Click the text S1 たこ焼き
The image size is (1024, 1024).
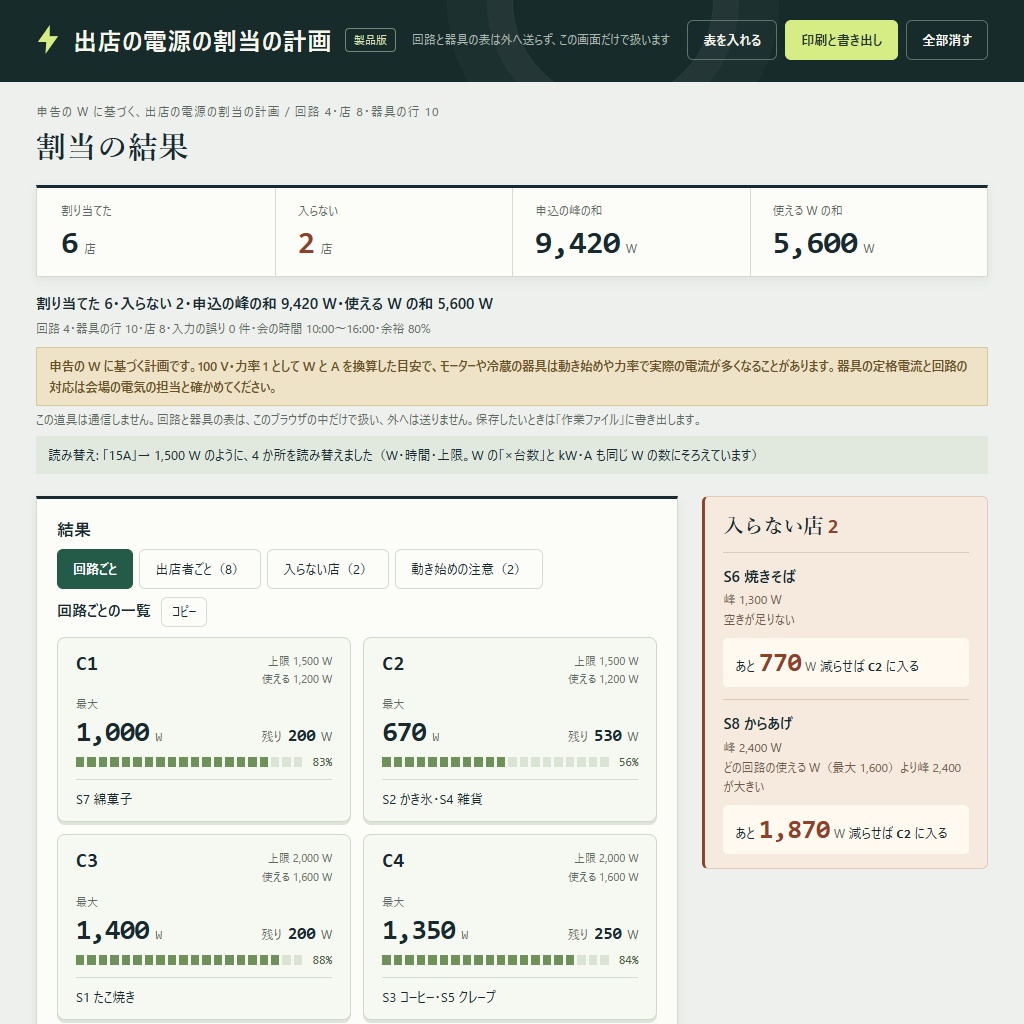pyautogui.click(x=105, y=997)
